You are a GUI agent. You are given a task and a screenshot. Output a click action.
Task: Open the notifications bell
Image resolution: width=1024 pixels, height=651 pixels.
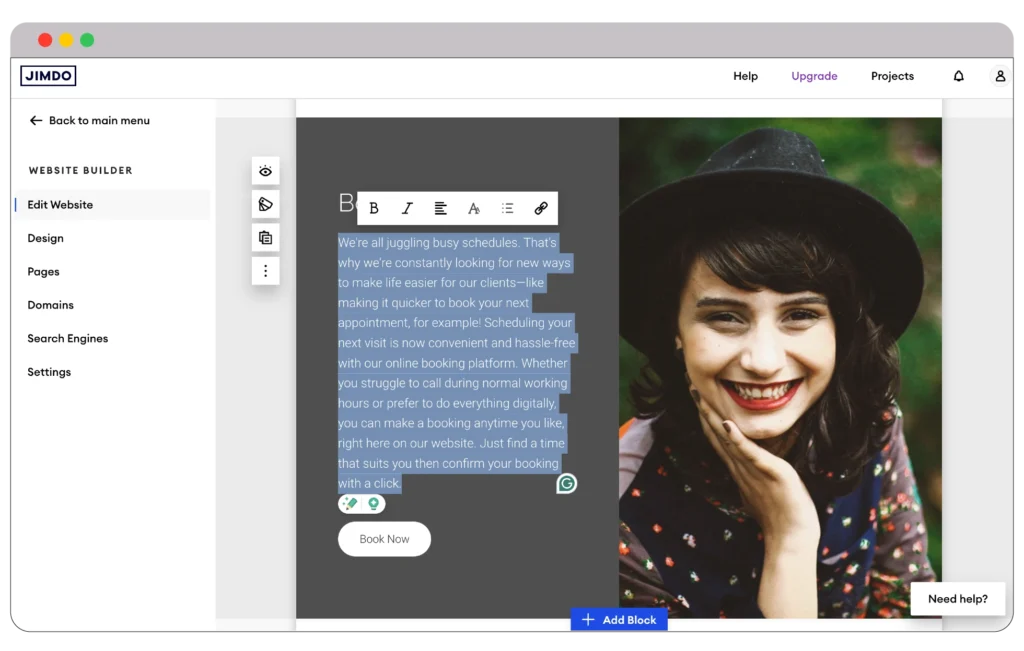(958, 76)
